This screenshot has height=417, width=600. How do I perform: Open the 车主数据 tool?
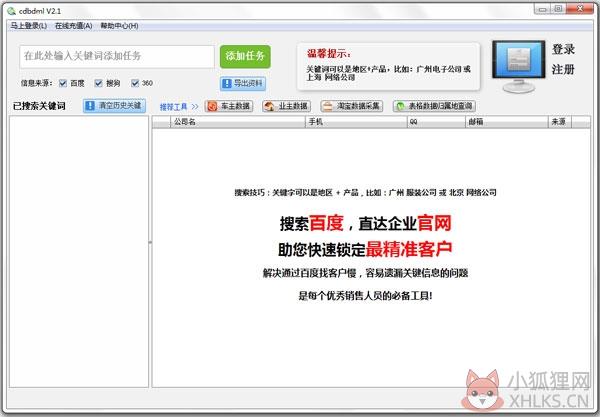(x=229, y=106)
